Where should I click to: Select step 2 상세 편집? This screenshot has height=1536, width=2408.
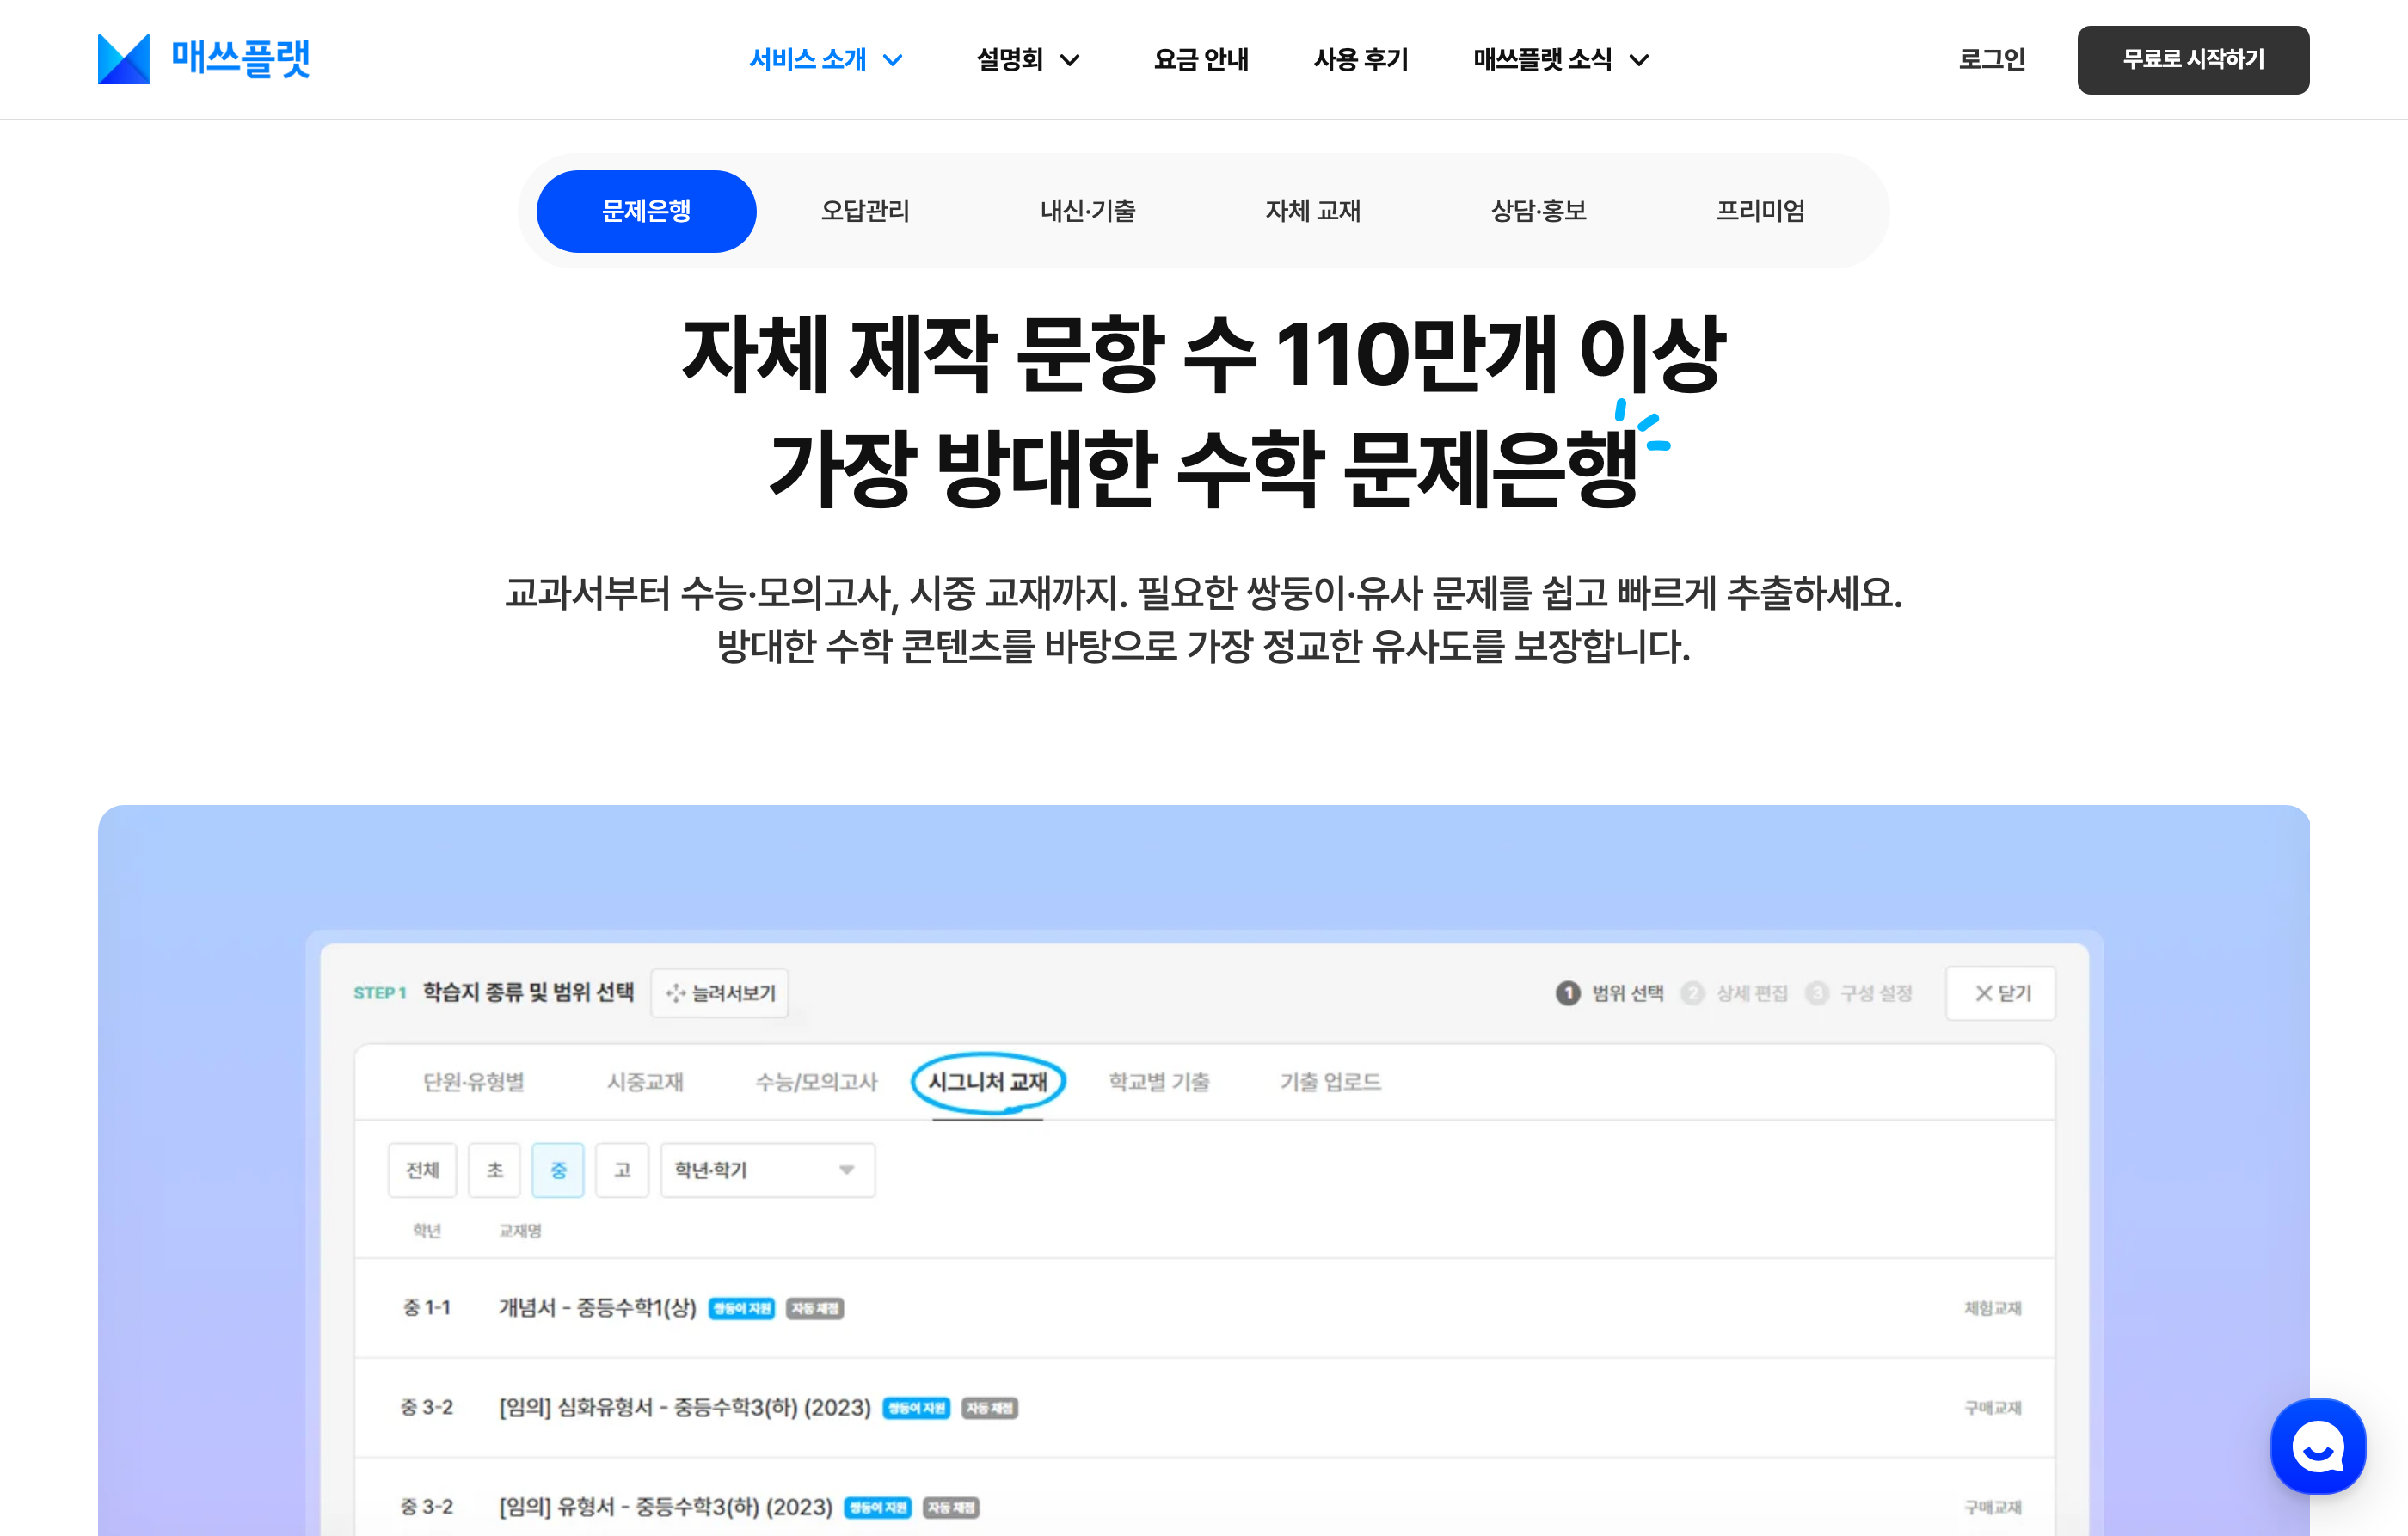[x=1735, y=993]
